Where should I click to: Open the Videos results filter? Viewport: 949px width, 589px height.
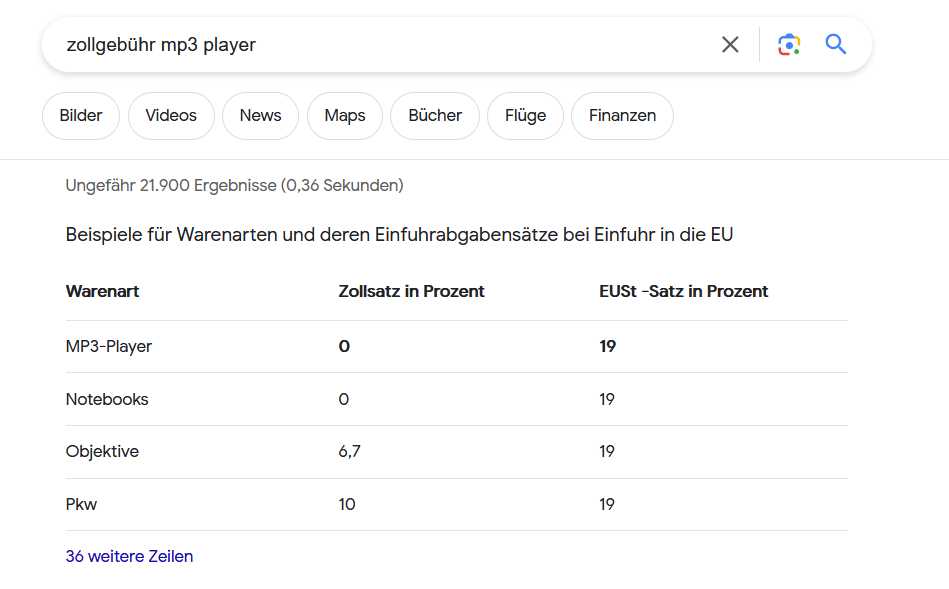(171, 116)
